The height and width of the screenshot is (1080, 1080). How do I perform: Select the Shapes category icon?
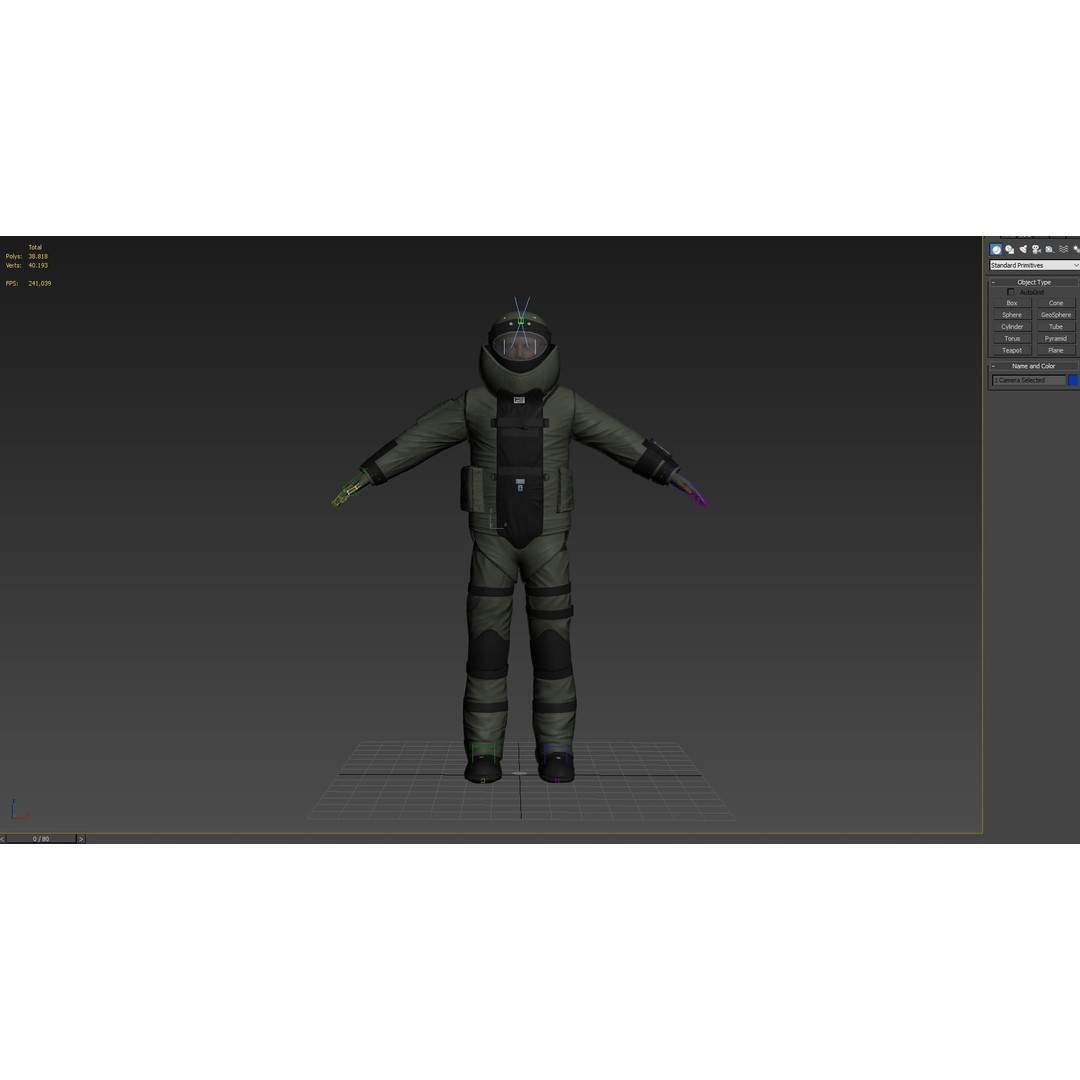(1010, 249)
